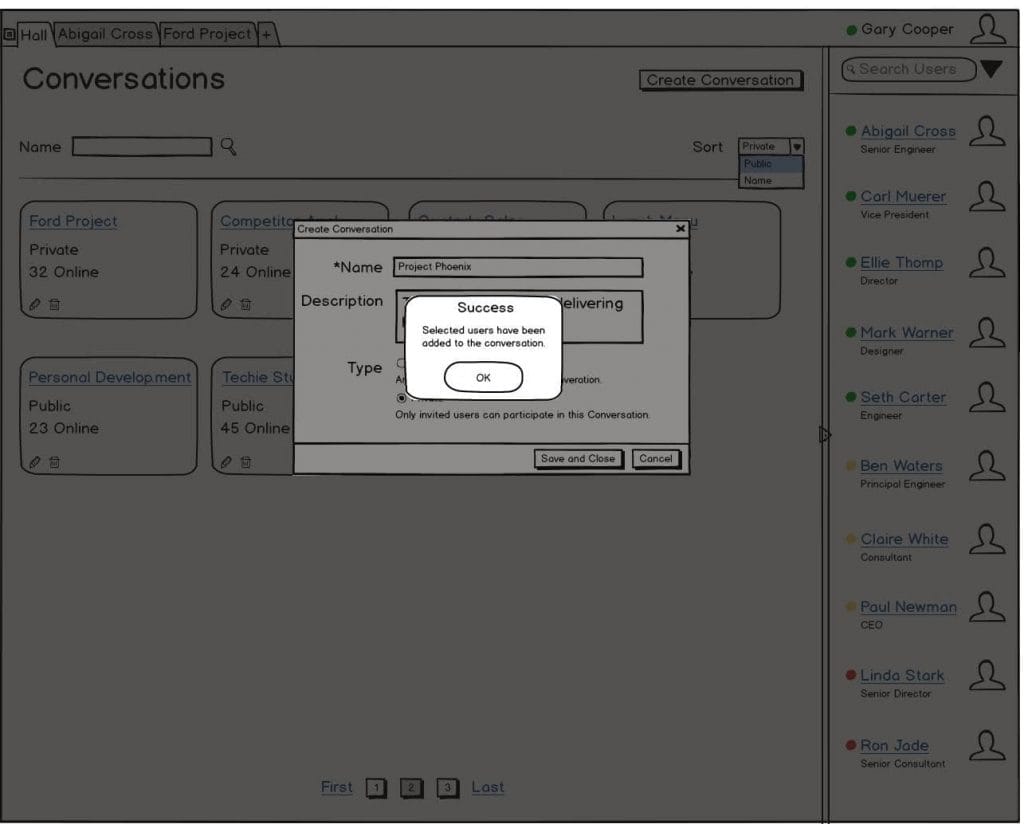1024x824 pixels.
Task: Delete the Ford Project conversation via trash icon
Action: [x=55, y=304]
